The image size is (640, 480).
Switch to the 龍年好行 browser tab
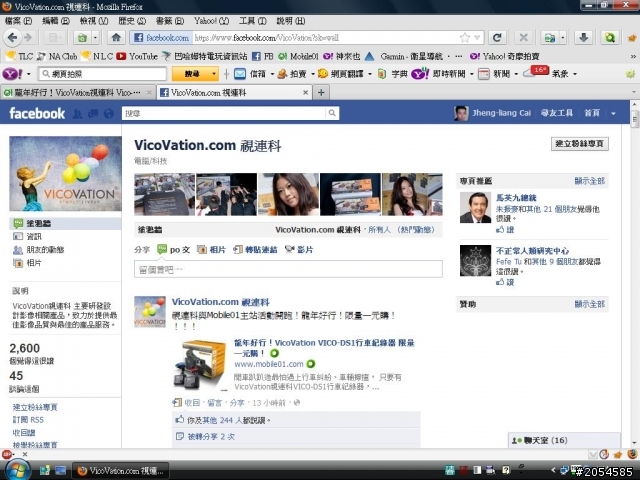point(78,93)
